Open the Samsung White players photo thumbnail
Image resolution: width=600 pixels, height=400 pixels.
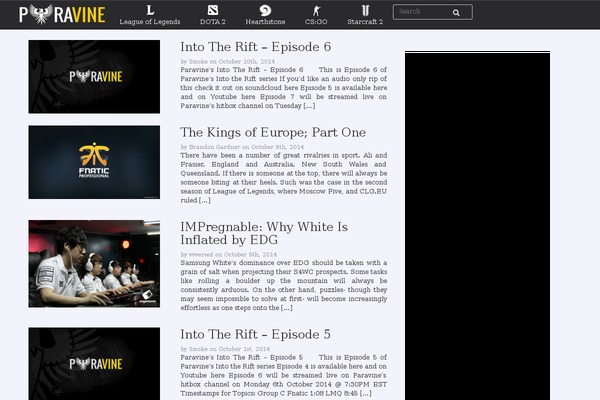pyautogui.click(x=94, y=263)
